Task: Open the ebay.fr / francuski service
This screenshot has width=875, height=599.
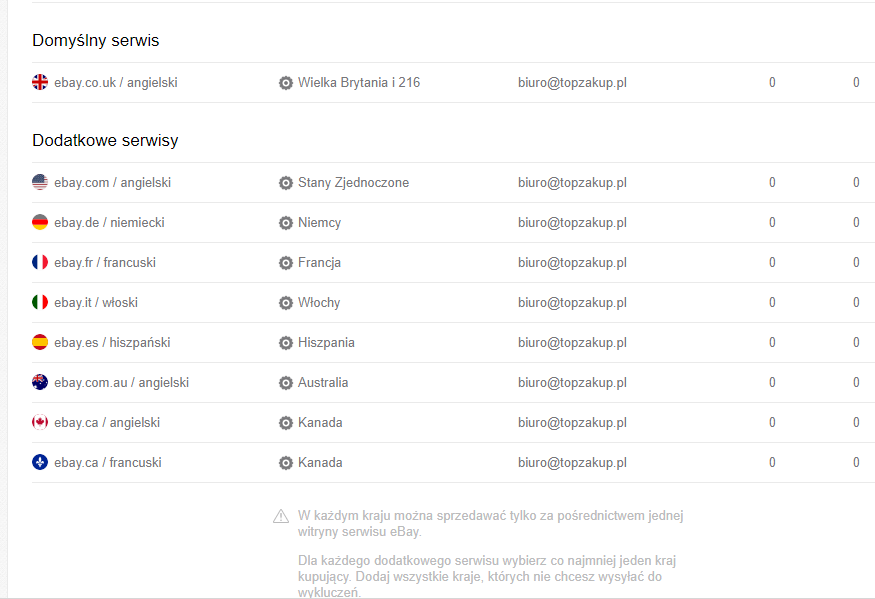Action: coord(105,263)
